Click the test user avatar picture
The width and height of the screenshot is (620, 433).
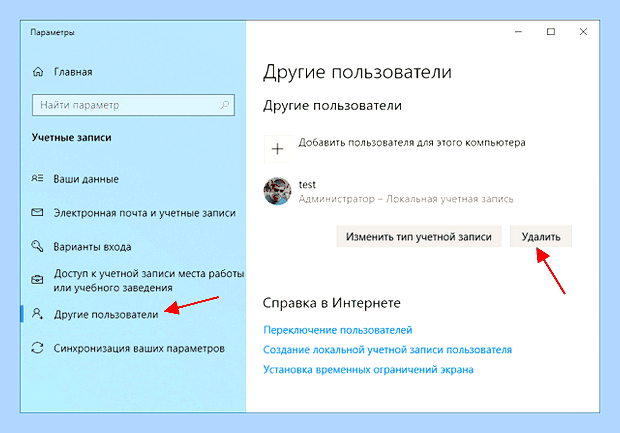[278, 191]
